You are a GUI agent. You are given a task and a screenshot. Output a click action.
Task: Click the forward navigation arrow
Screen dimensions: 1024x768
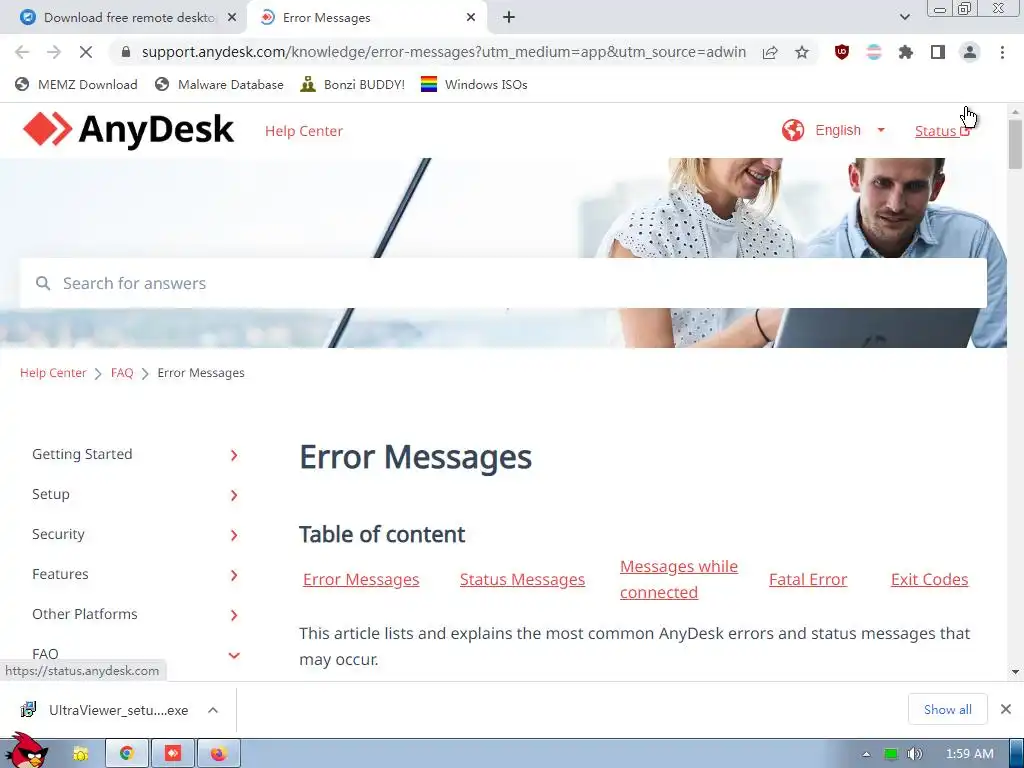click(54, 52)
